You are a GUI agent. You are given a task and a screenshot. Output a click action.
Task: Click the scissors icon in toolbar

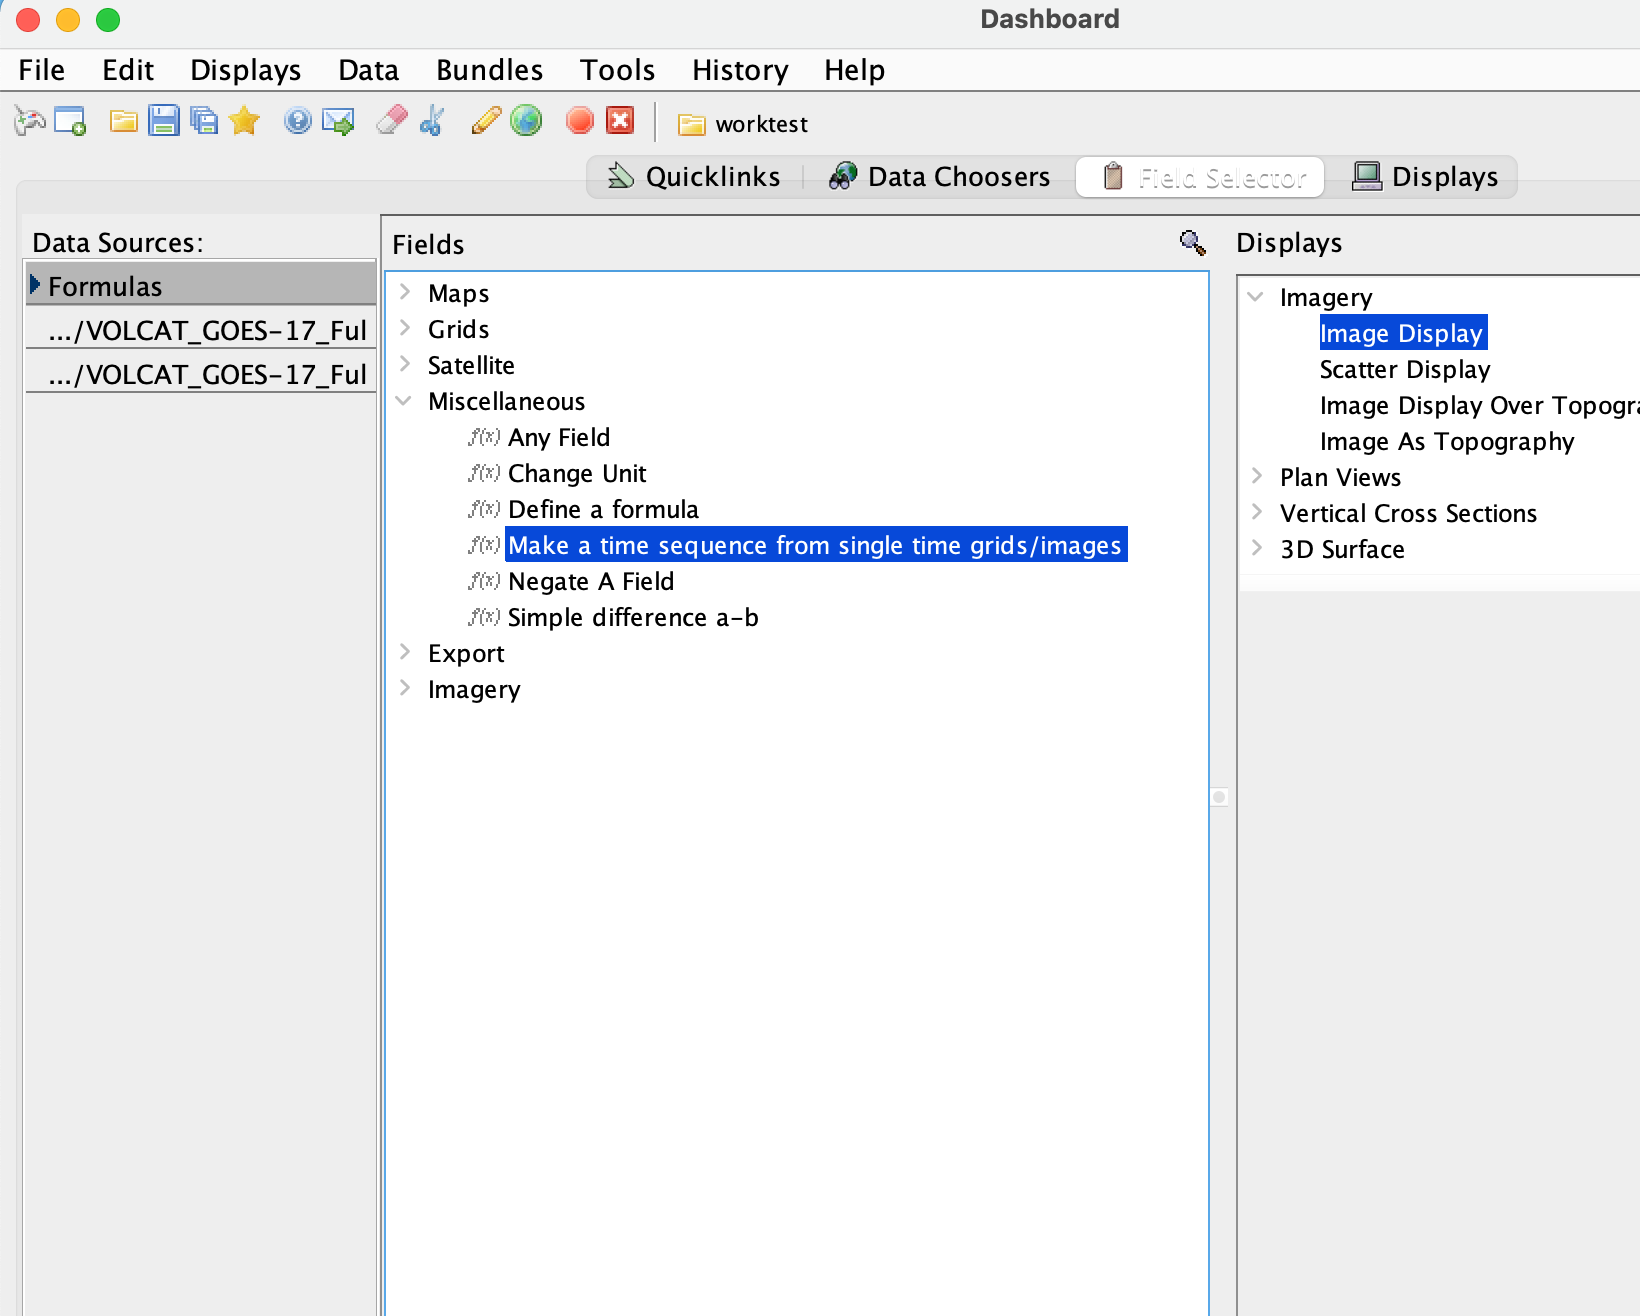tap(432, 121)
